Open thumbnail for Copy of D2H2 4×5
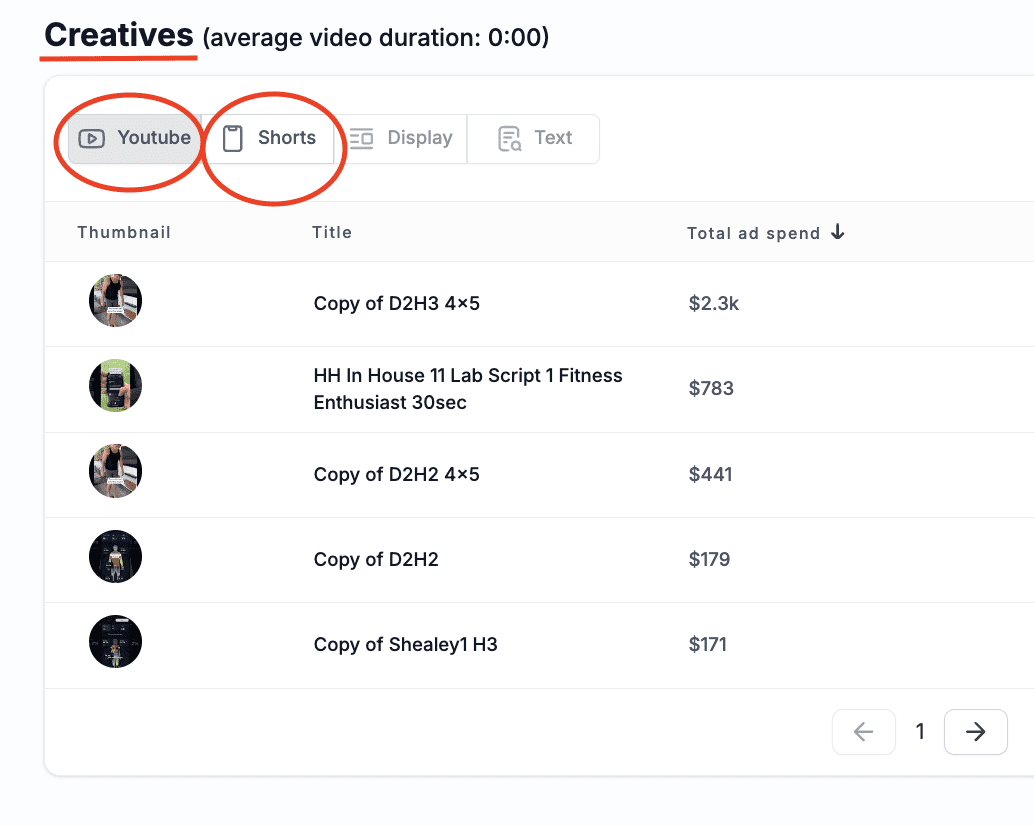Image resolution: width=1034 pixels, height=826 pixels. pos(115,472)
